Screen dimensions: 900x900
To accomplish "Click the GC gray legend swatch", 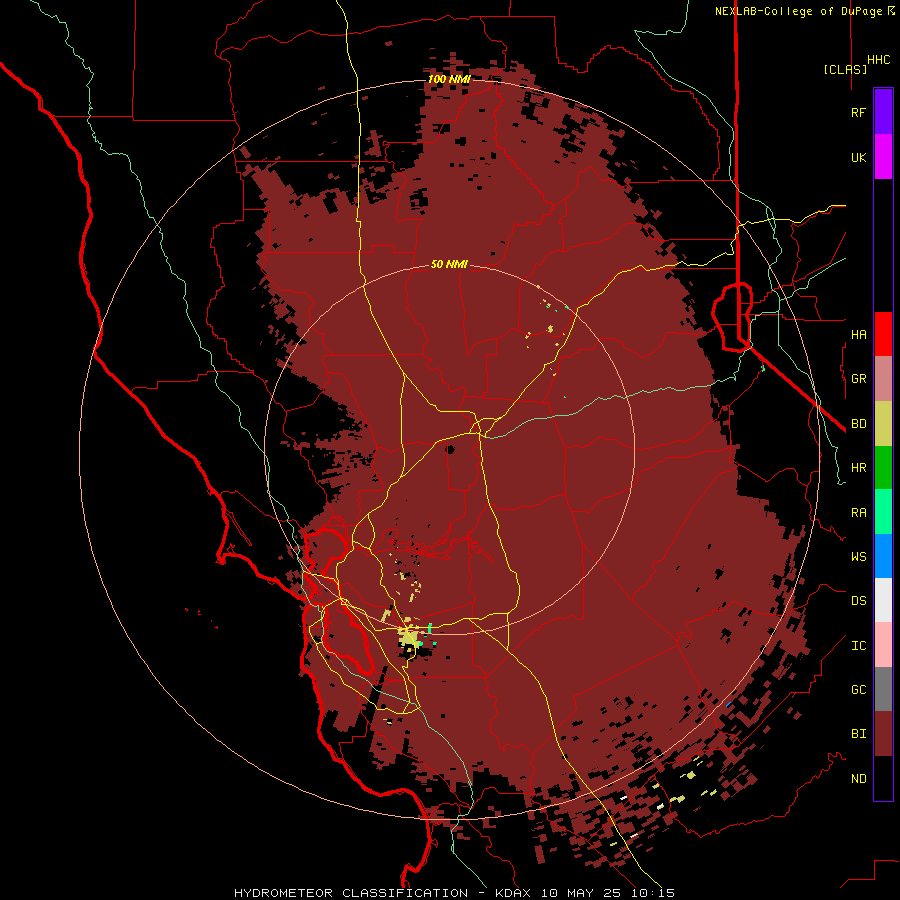I will (x=883, y=689).
